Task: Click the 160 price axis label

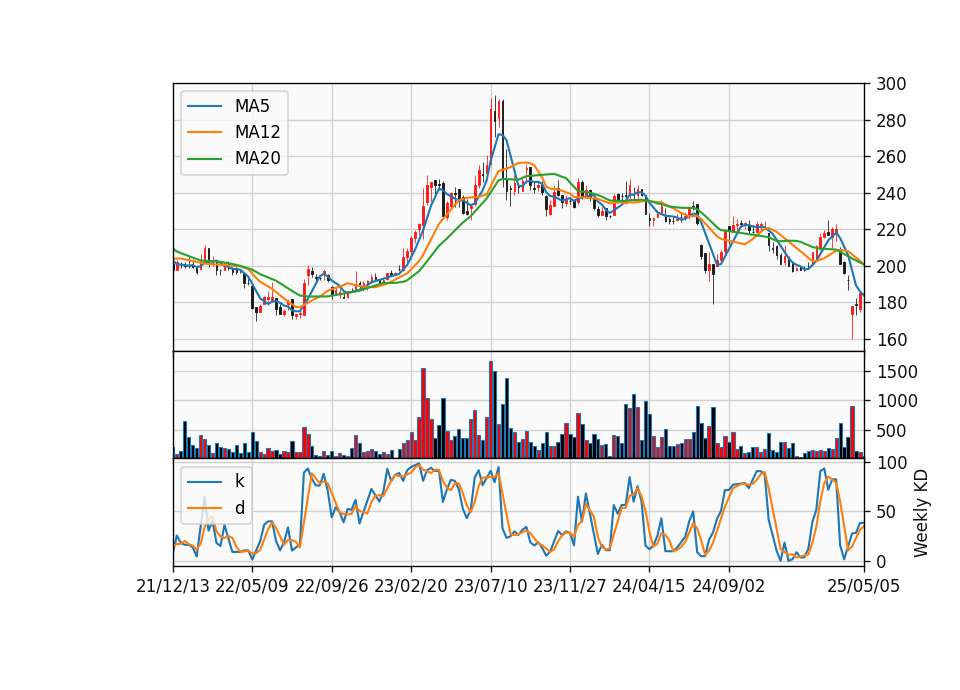Action: click(891, 339)
